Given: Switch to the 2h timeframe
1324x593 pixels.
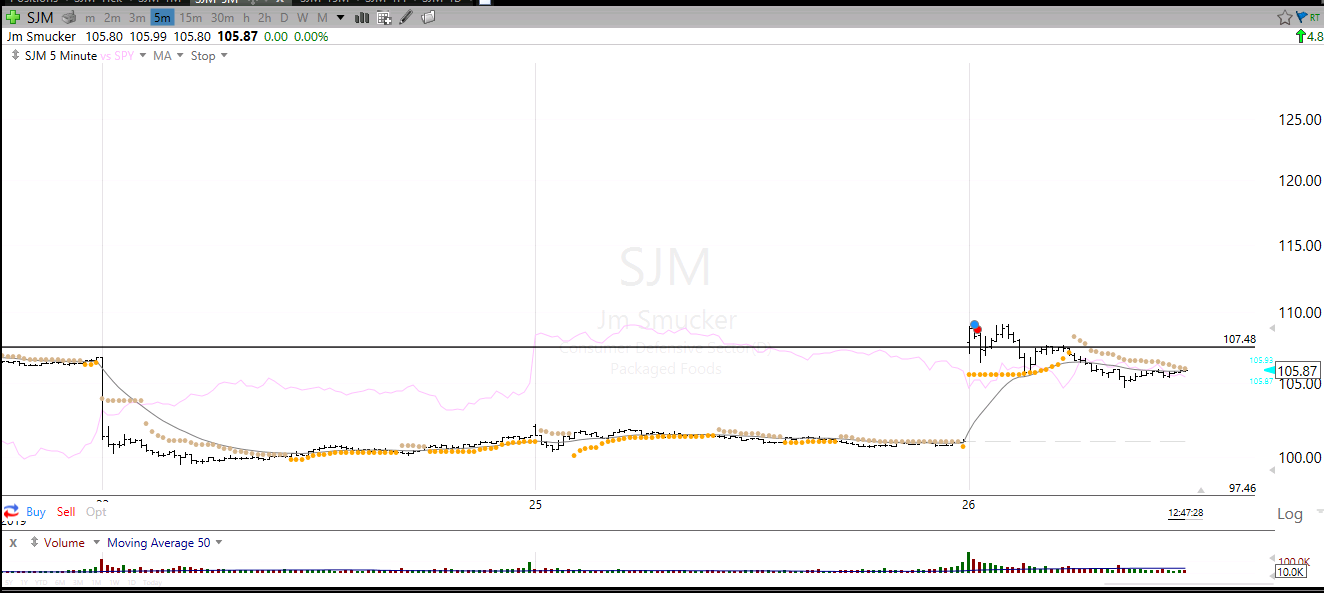Looking at the screenshot, I should (x=264, y=18).
